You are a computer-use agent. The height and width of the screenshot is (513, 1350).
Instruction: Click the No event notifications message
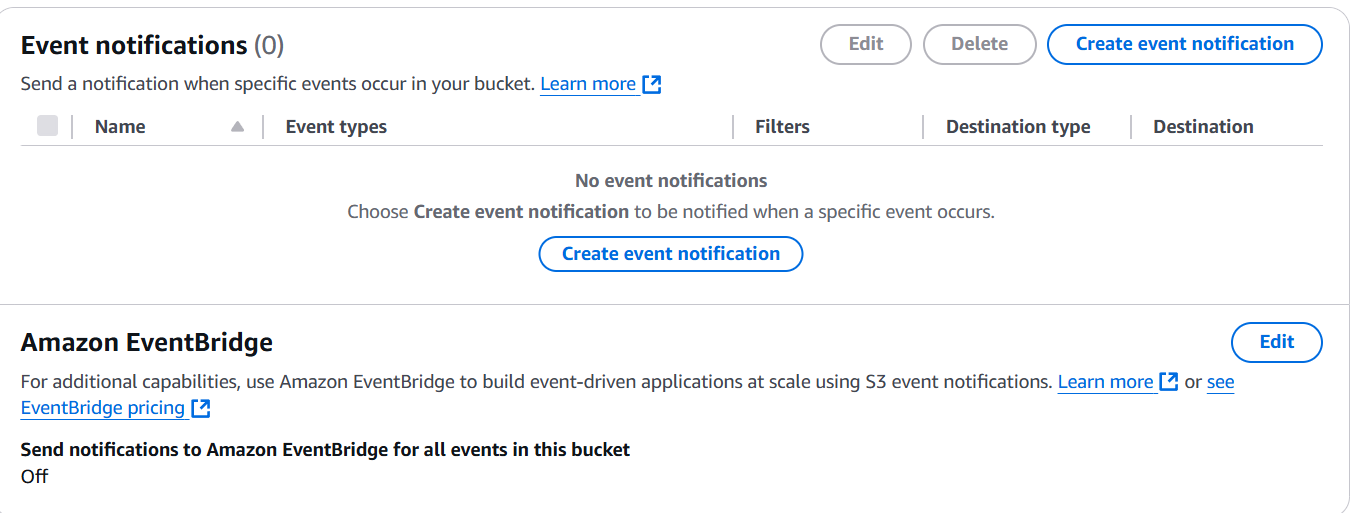(671, 181)
